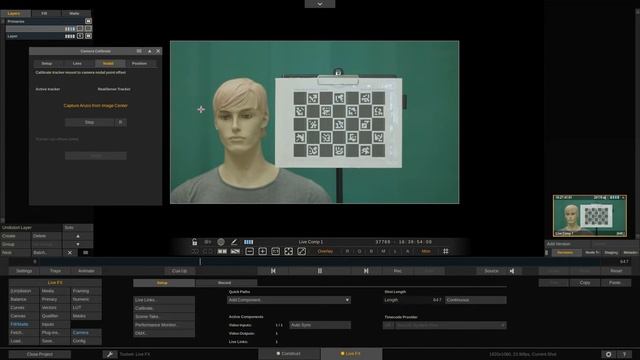Open the Auto Sync dropdown for video inputs
The image size is (640, 360).
320,325
